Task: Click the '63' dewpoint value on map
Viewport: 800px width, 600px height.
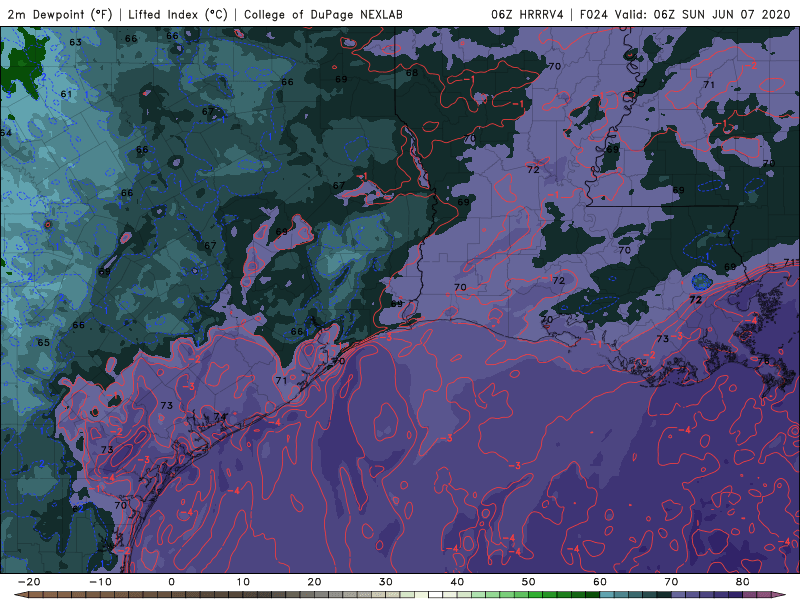Action: tap(76, 42)
